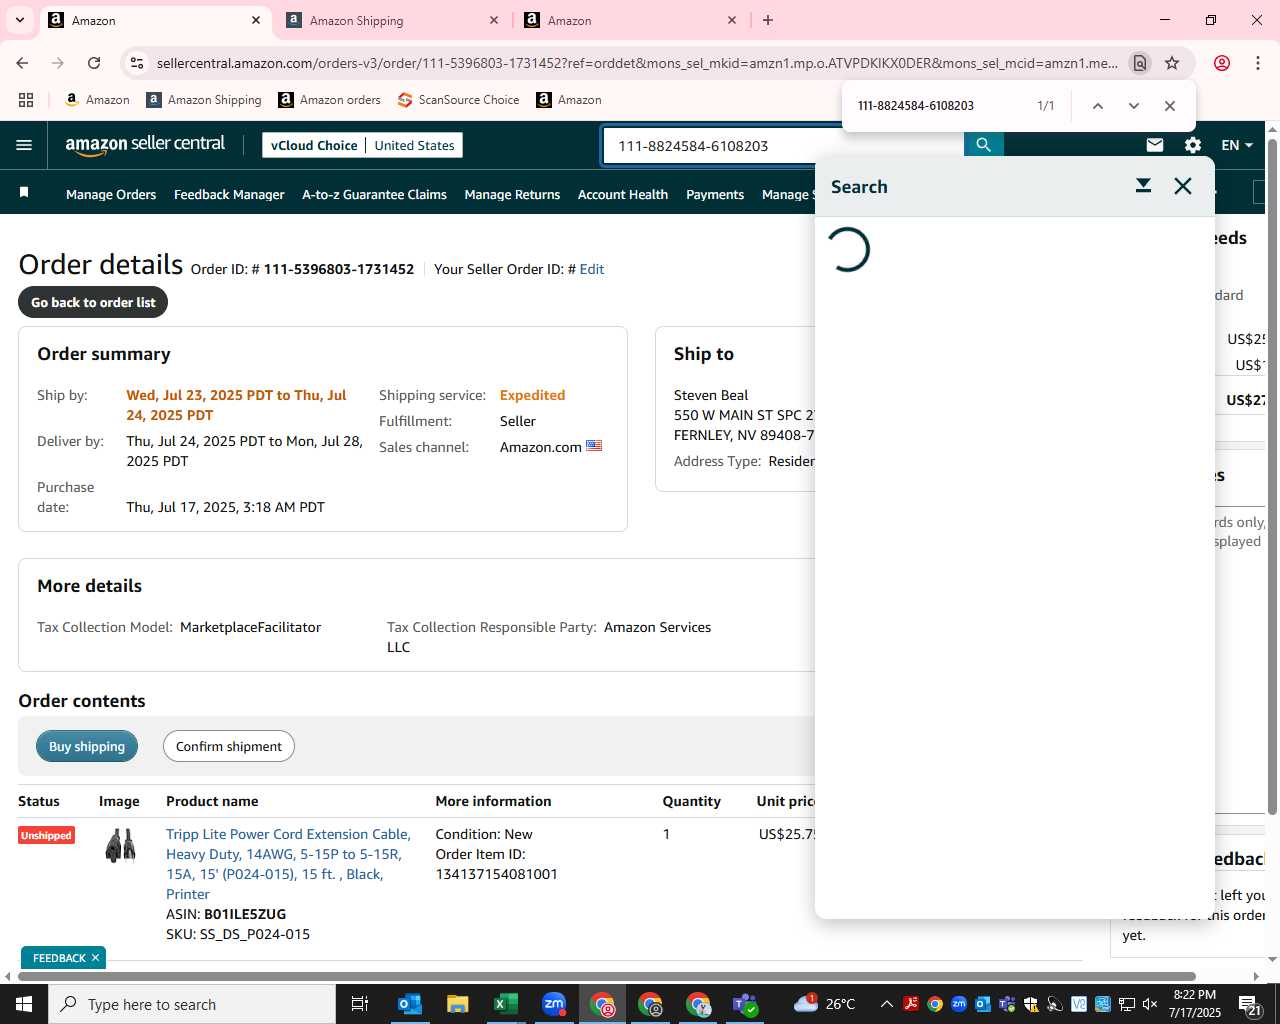
Task: Click the search magnifier button in Seller Central
Action: [x=983, y=145]
